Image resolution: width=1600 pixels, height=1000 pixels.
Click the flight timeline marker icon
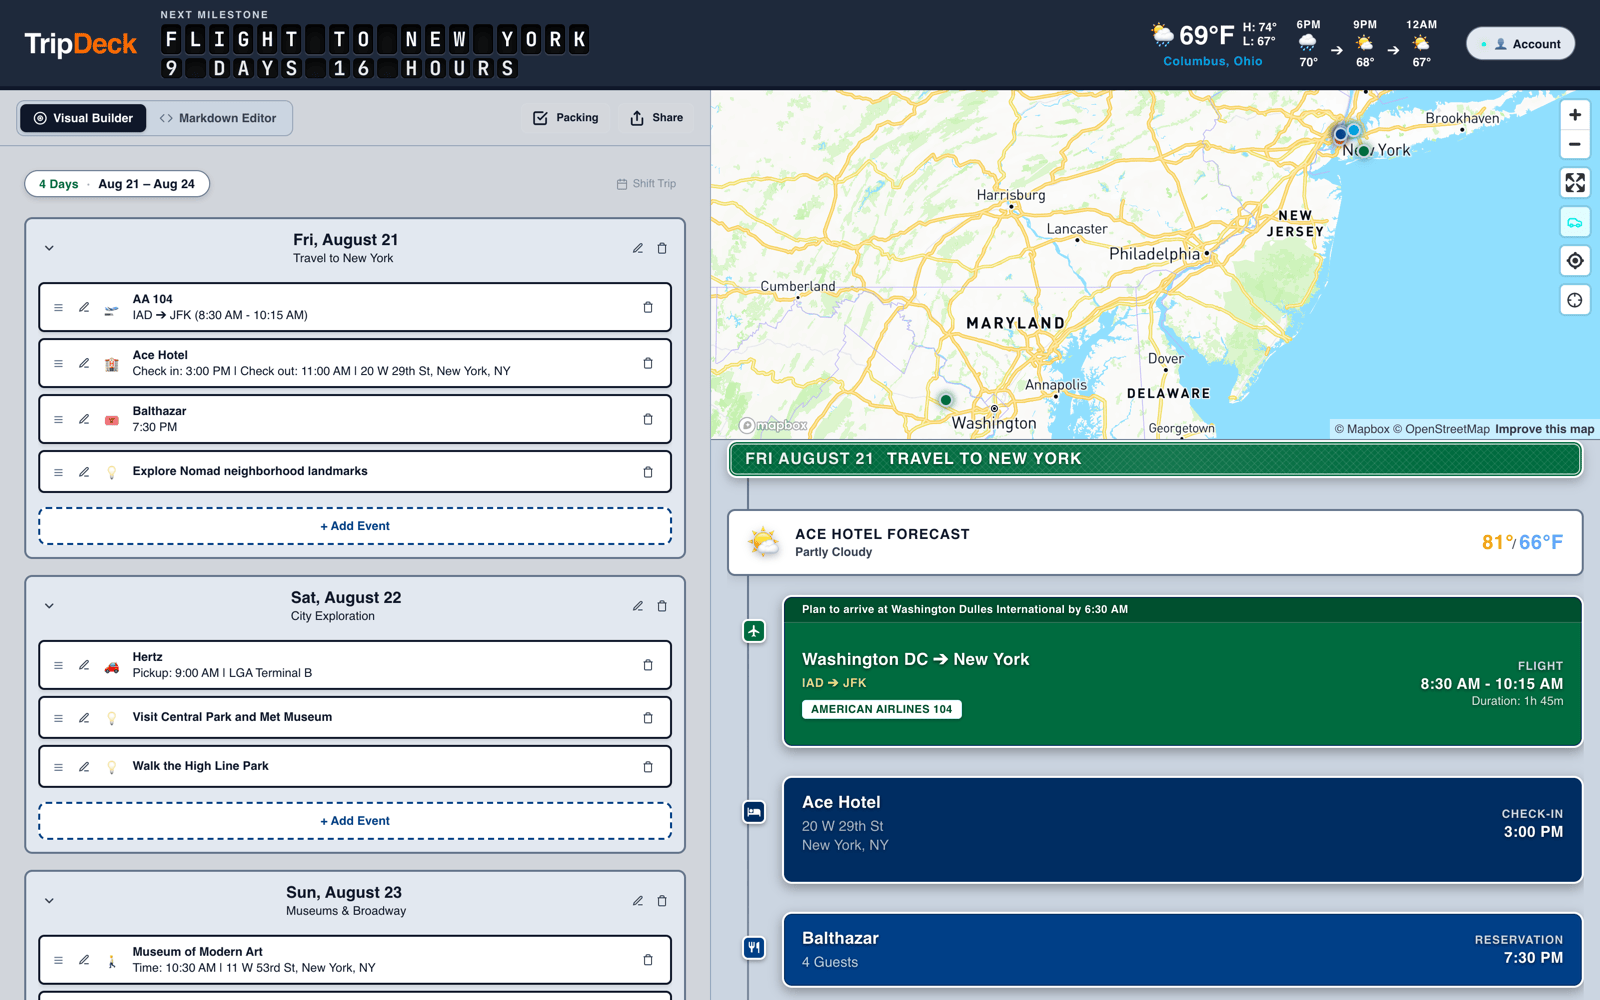tap(754, 631)
